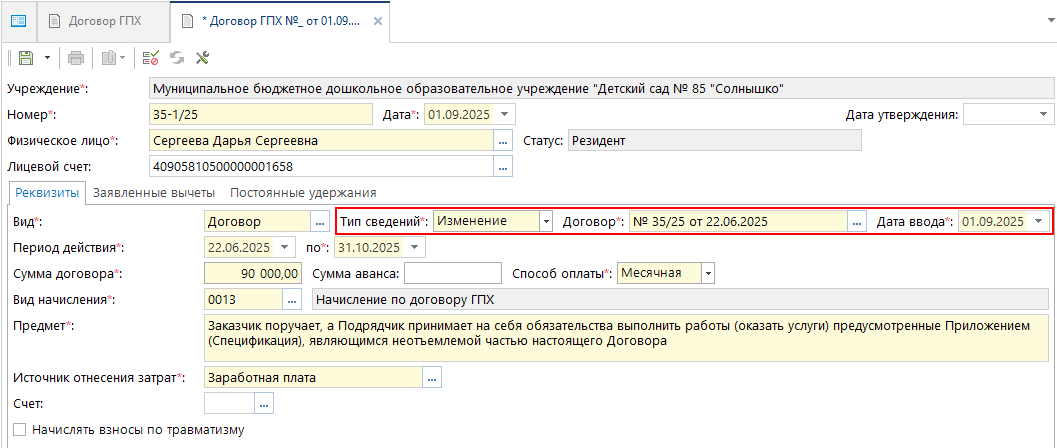Screen dimensions: 1057x448
Task: Click the Refresh arrows icon
Action: (177, 58)
